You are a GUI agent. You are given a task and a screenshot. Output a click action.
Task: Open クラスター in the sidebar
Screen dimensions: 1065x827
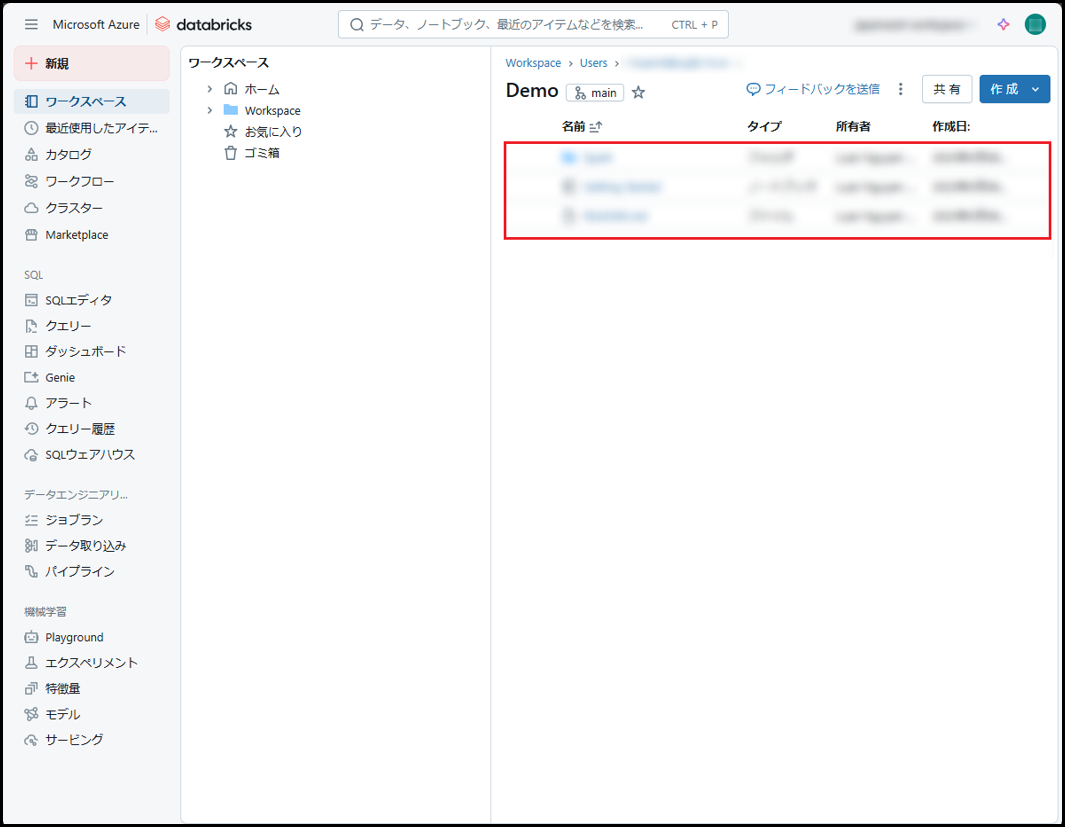tap(92, 208)
